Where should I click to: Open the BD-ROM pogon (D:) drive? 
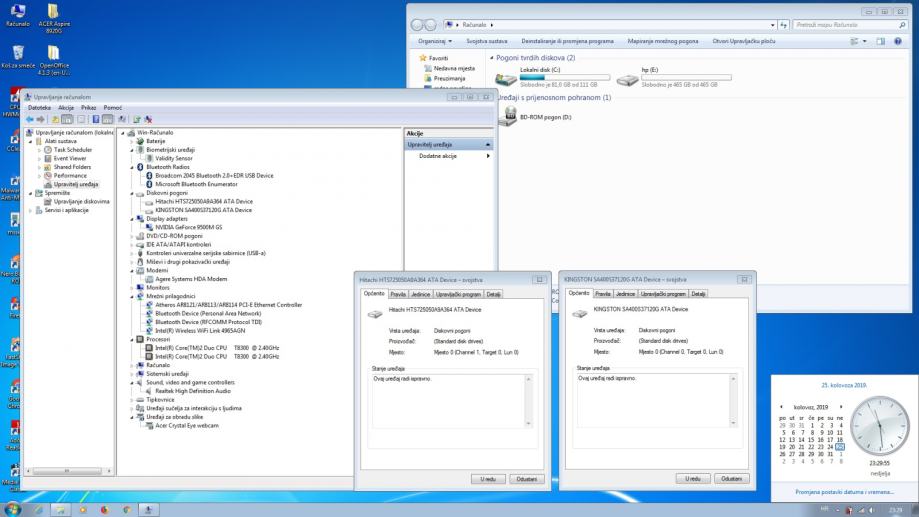coord(507,116)
